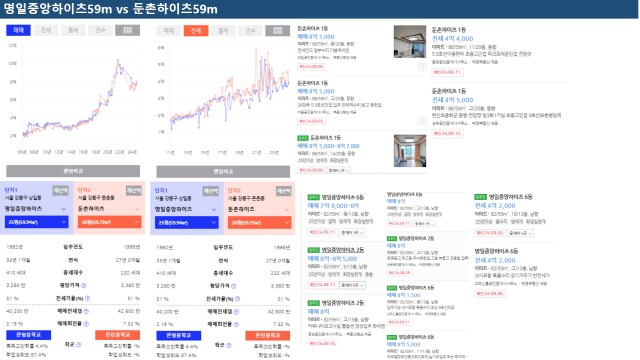640x360 pixels.
Task: Bookmark the 둔촌하이츠 1동 listing confirmed 24.09.06
Action: (x=422, y=67)
